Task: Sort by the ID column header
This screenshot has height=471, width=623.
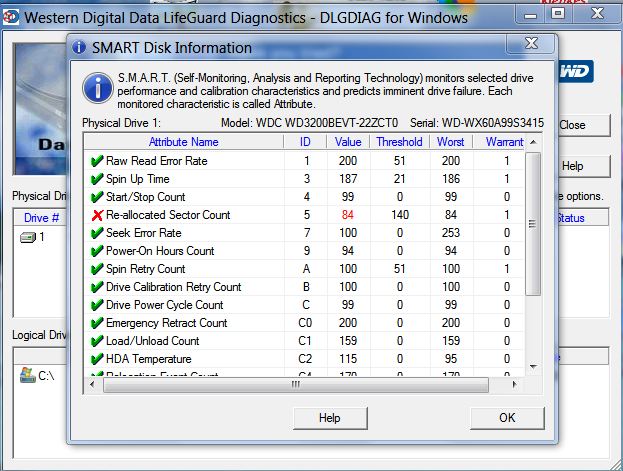Action: point(305,142)
